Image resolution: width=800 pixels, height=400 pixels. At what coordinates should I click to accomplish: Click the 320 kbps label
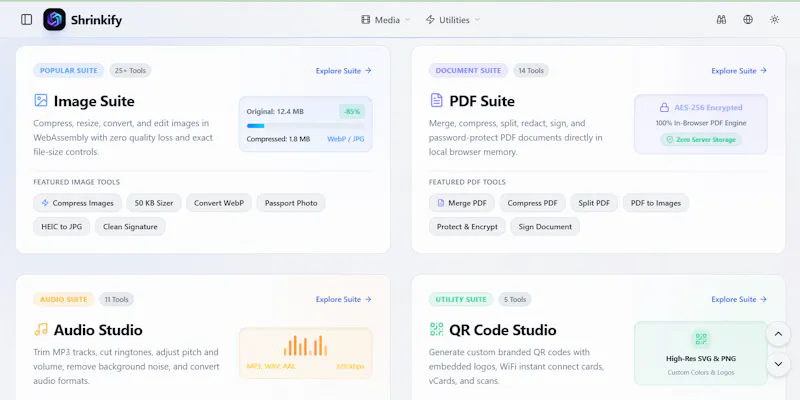coord(350,366)
